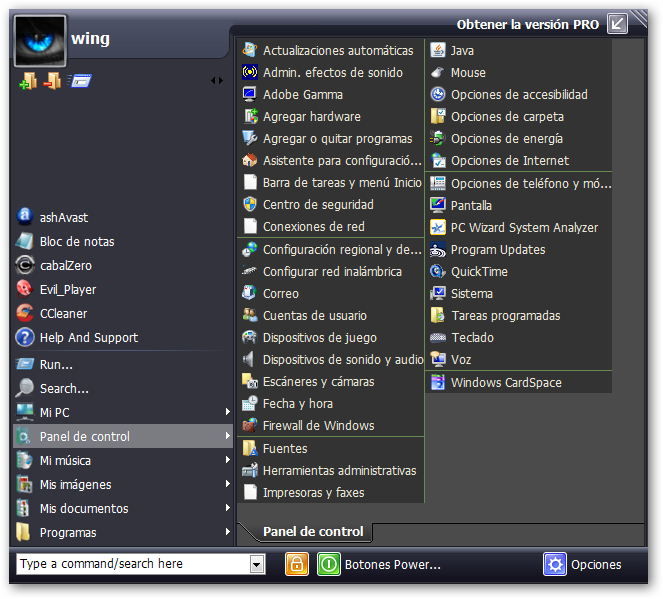Select the Panel de control tab
The width and height of the screenshot is (663, 599).
[x=313, y=532]
